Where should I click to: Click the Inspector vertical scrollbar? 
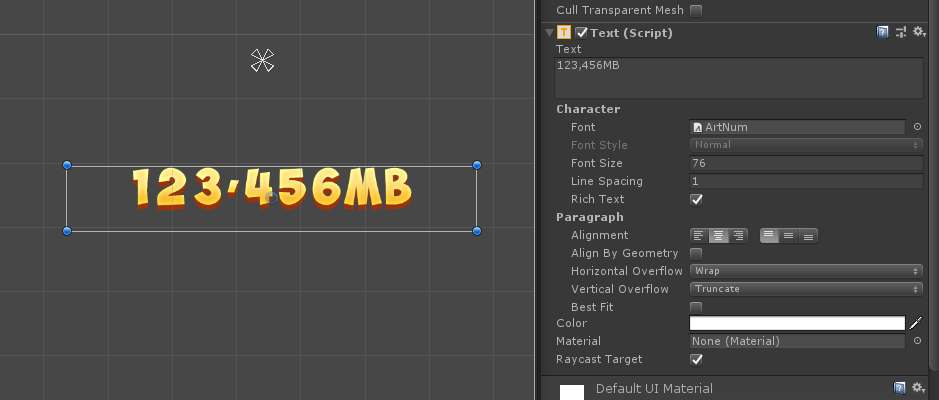934,186
